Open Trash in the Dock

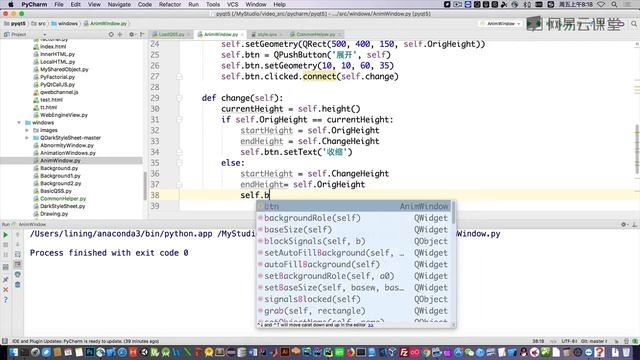627,352
